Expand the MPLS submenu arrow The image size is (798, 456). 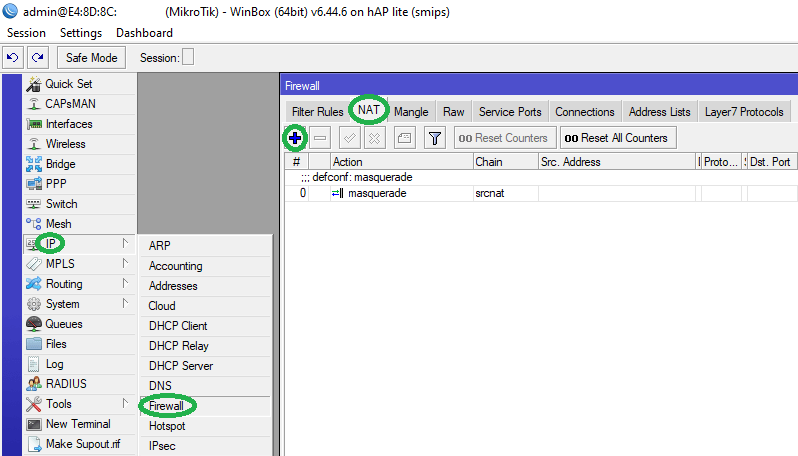coord(125,263)
